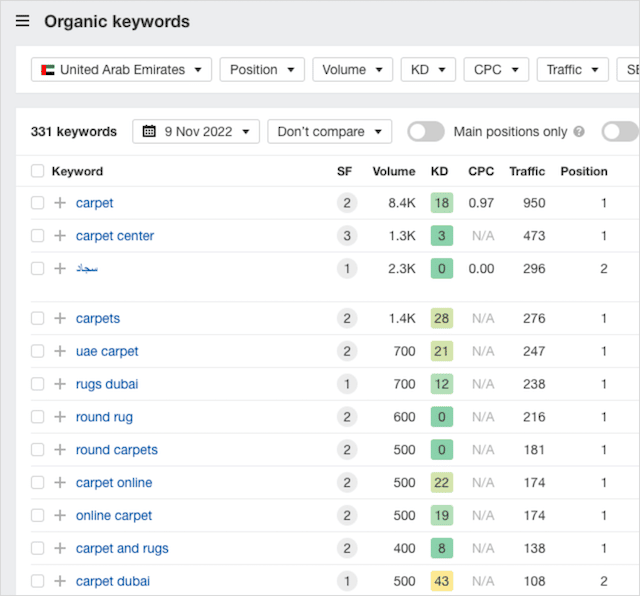Click the KD badge 43 for carpet dubai

(441, 581)
